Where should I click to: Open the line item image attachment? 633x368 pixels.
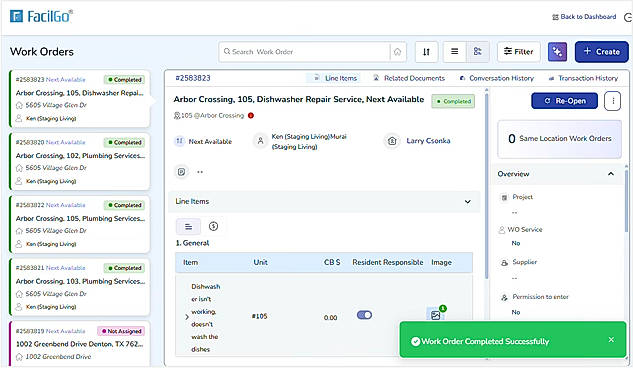pyautogui.click(x=436, y=315)
